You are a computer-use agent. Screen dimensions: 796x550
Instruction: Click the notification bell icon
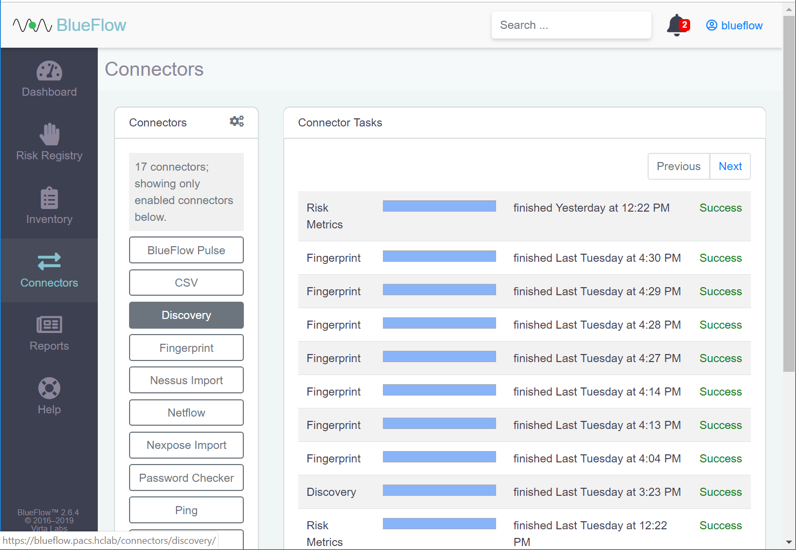coord(676,26)
